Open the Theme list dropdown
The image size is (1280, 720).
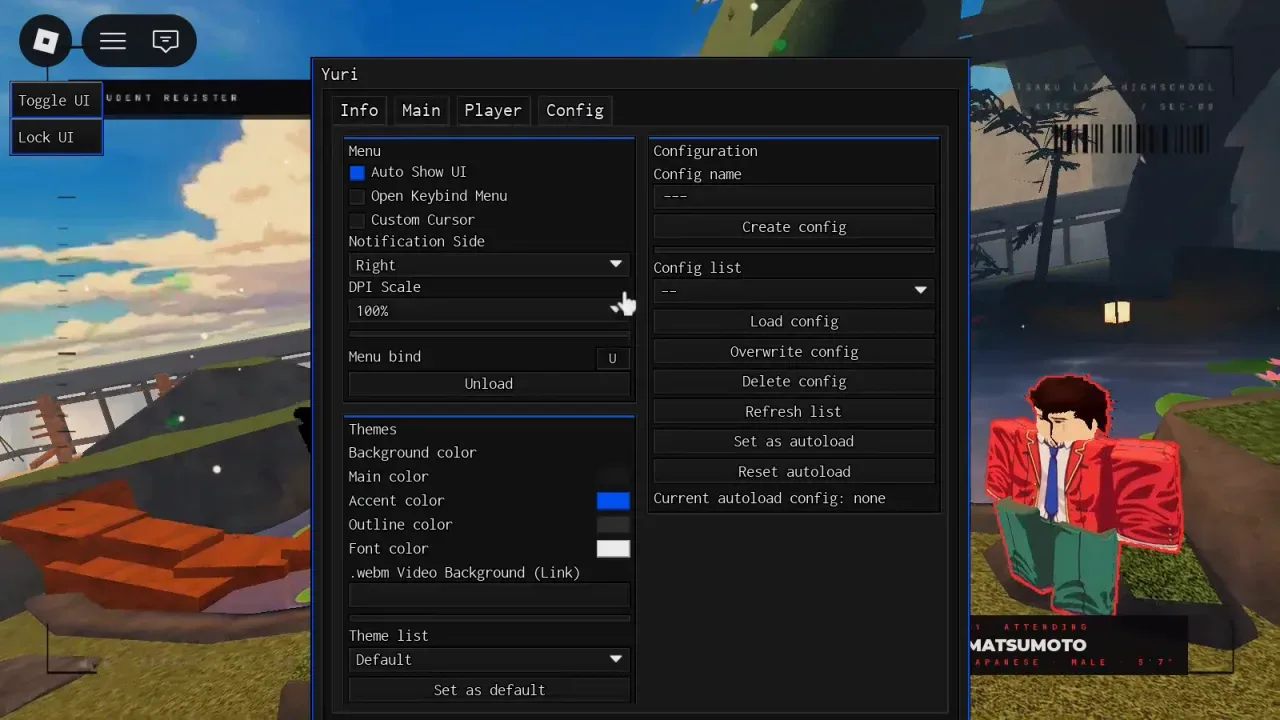click(x=489, y=660)
